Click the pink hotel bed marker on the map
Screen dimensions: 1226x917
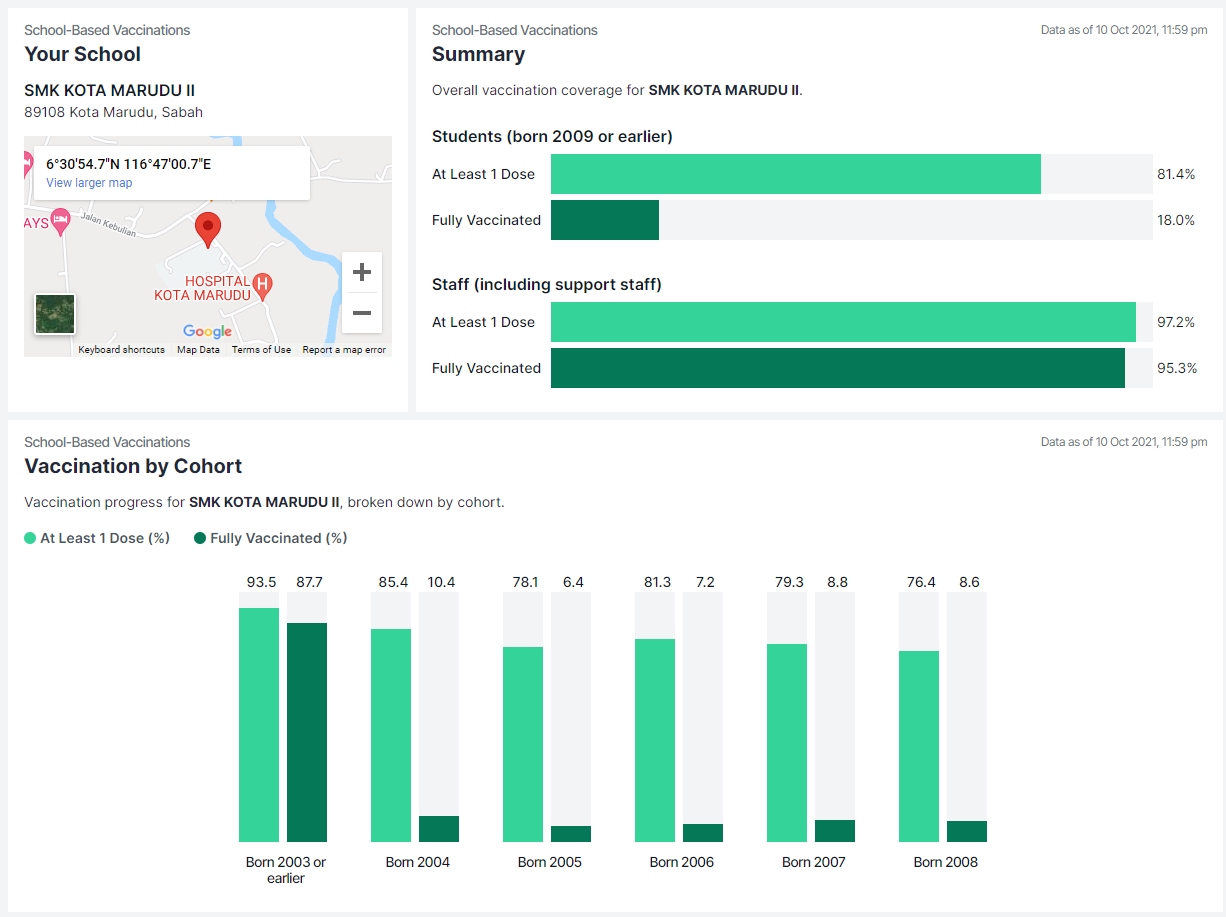click(x=61, y=221)
